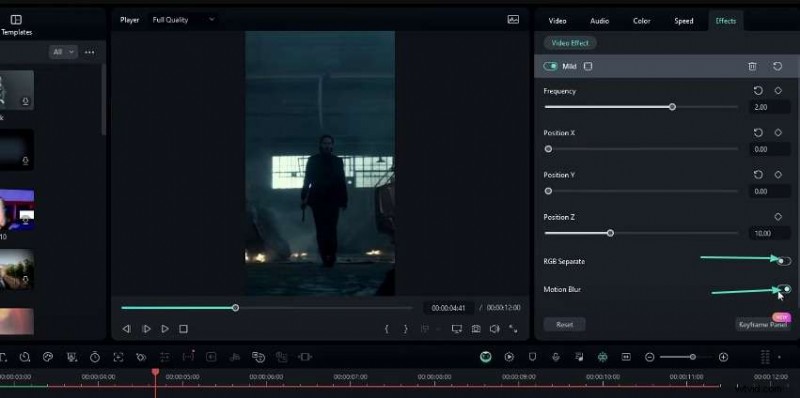The image size is (800, 398).
Task: Toggle the green auto ripple snap icon
Action: [x=603, y=357]
